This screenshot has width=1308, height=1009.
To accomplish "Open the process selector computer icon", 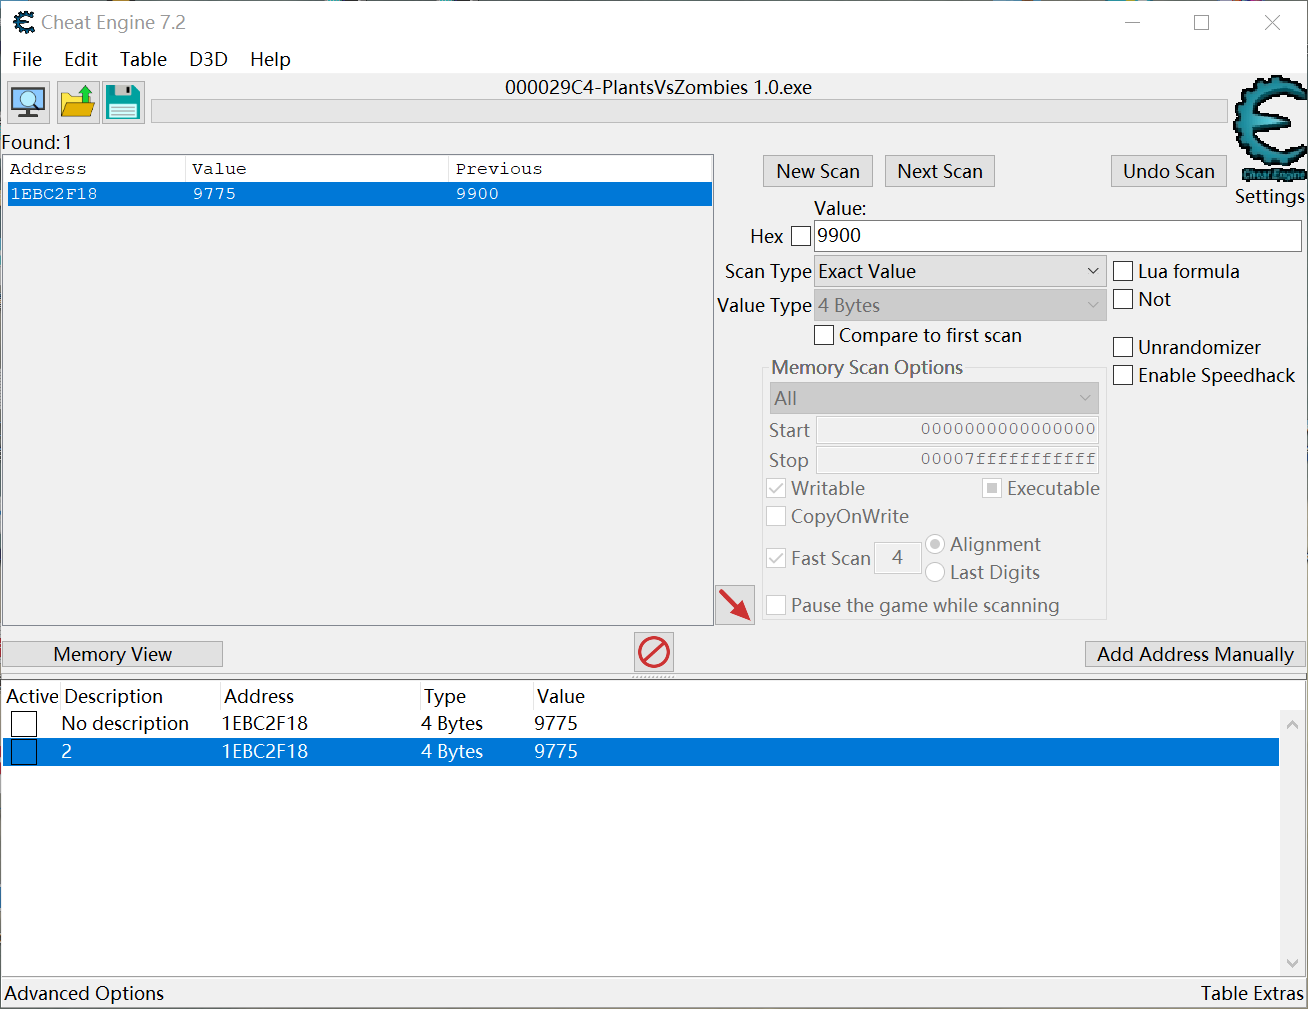I will 28,102.
